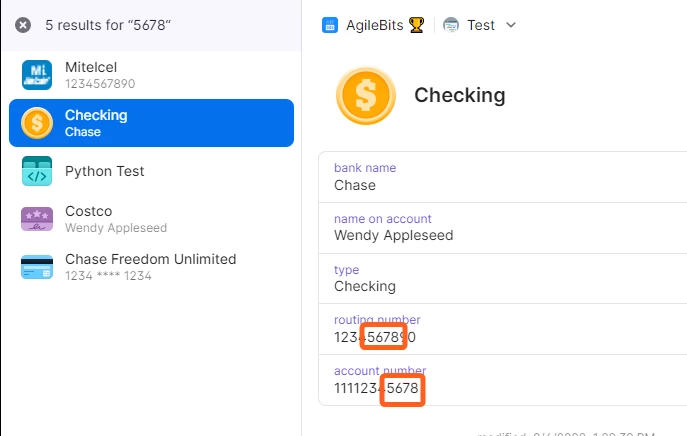Click the large Checking coin icon in details
Image resolution: width=687 pixels, height=436 pixels.
(x=366, y=96)
